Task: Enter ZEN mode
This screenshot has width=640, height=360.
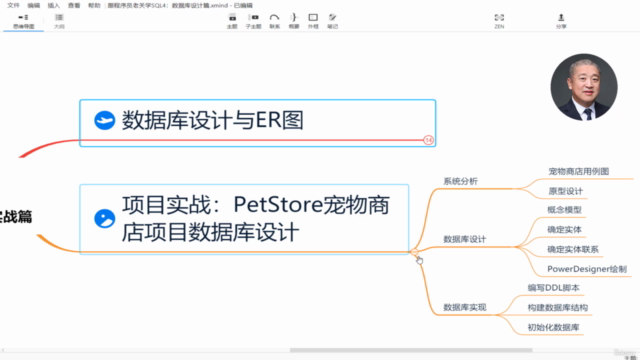Action: [x=499, y=21]
